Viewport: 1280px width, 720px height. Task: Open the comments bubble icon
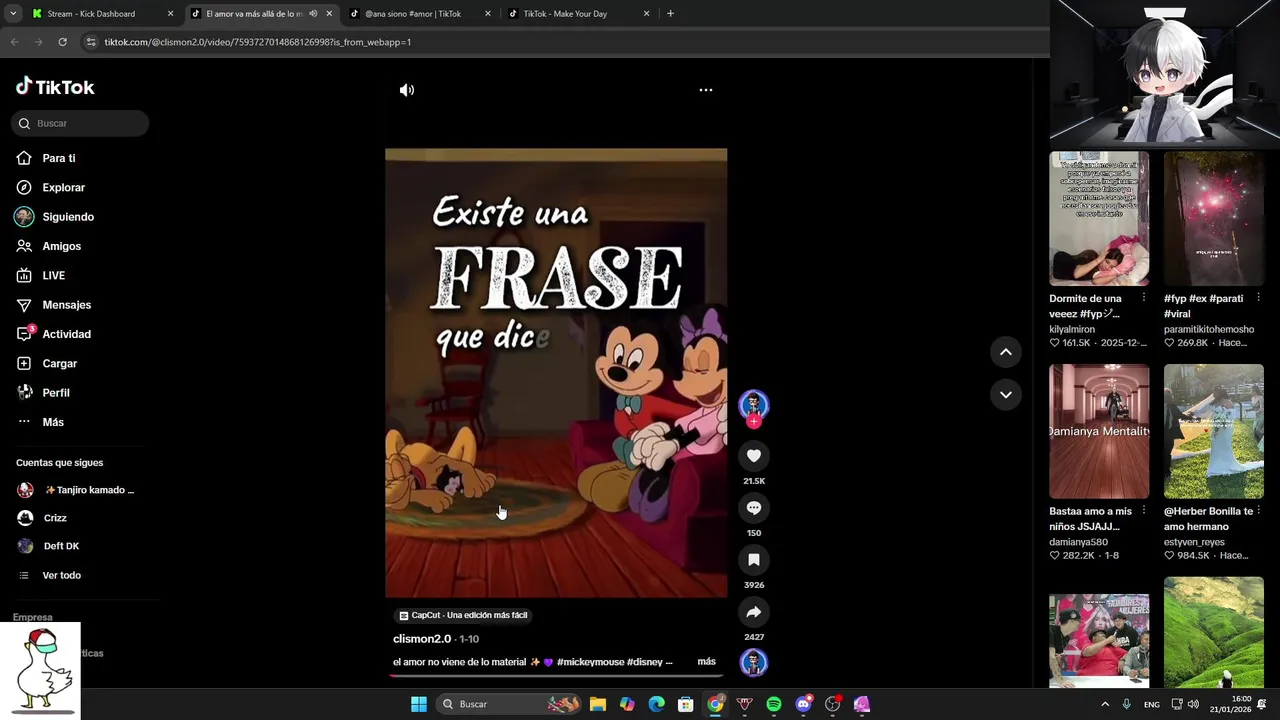754,508
